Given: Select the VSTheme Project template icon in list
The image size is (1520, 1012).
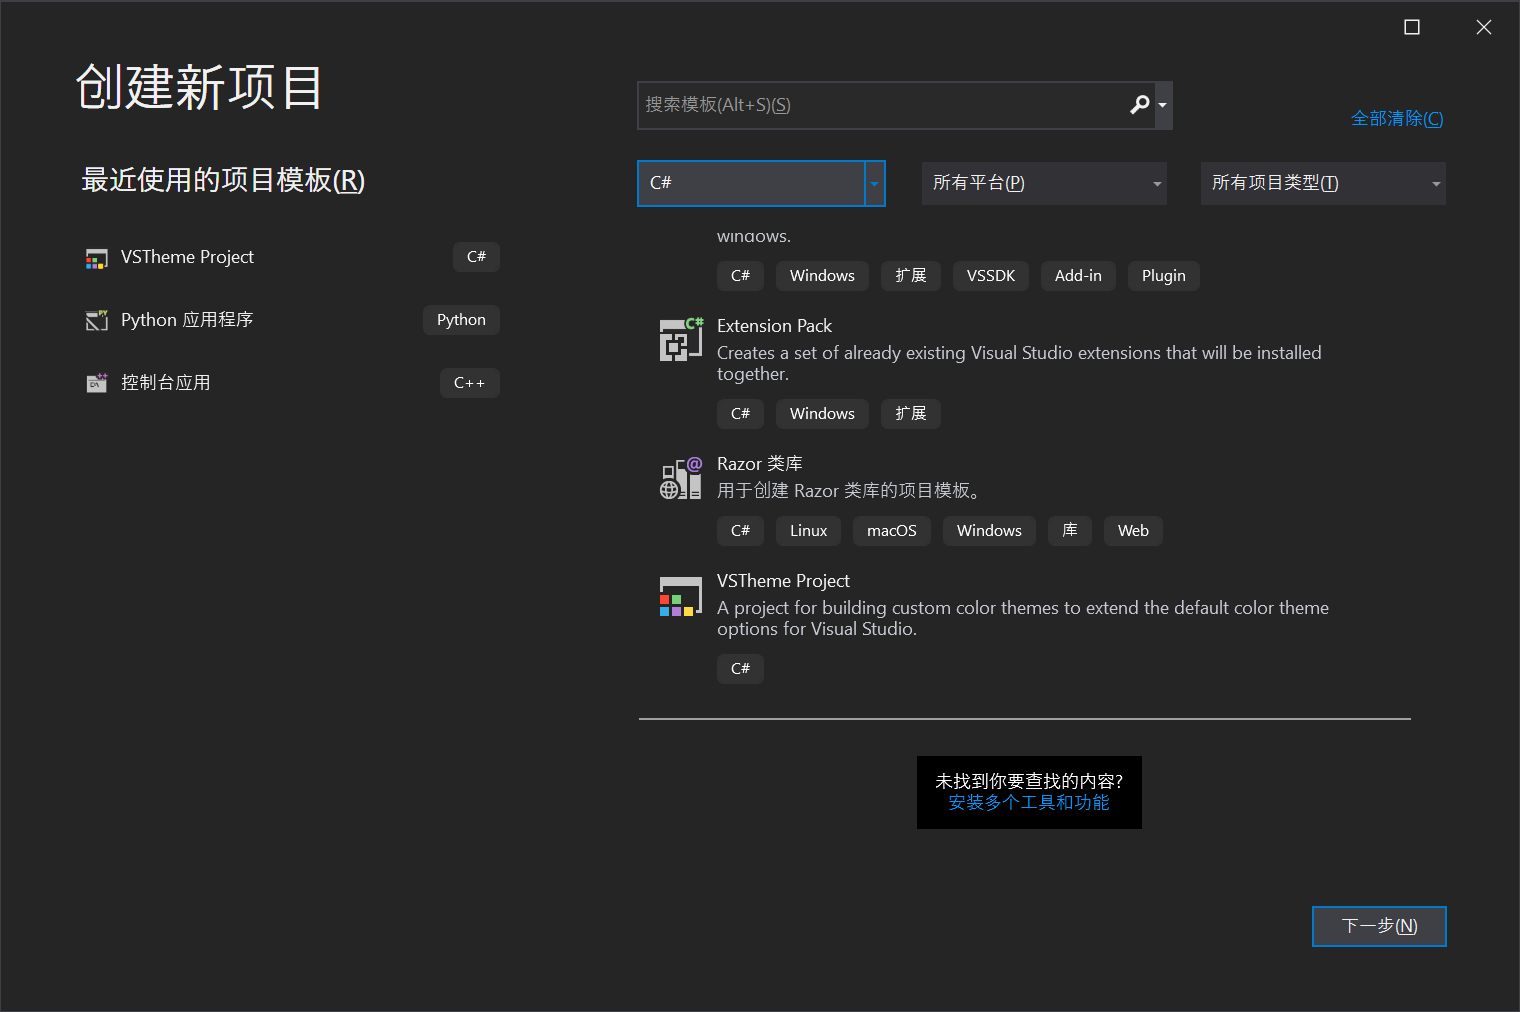Looking at the screenshot, I should click(x=681, y=596).
